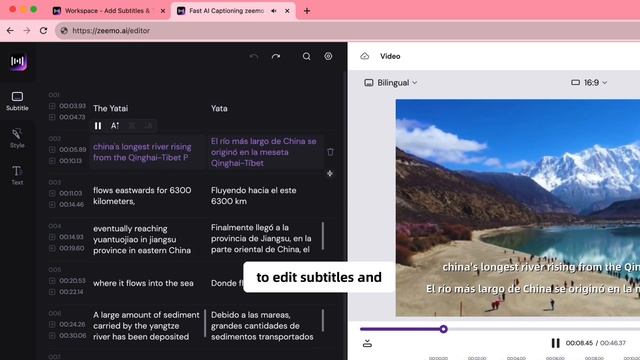Viewport: 640px width, 360px height.
Task: Click the collapse timeline icon below progress bar
Action: tap(367, 343)
